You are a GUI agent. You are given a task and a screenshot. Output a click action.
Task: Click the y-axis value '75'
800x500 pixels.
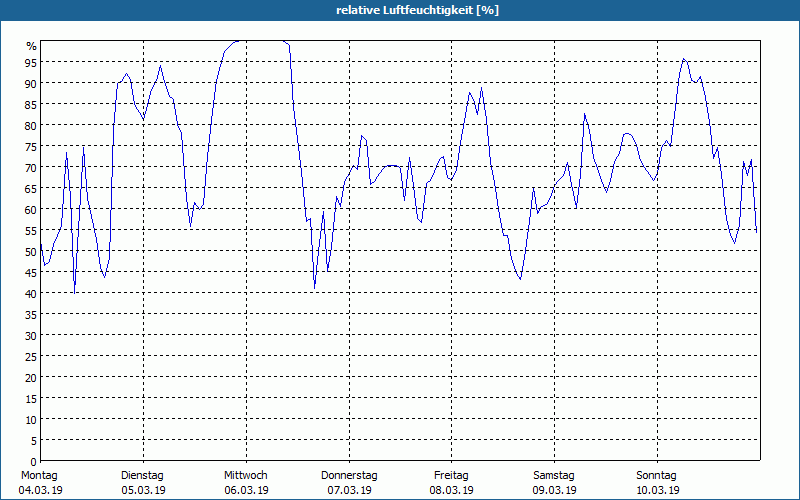[x=31, y=147]
